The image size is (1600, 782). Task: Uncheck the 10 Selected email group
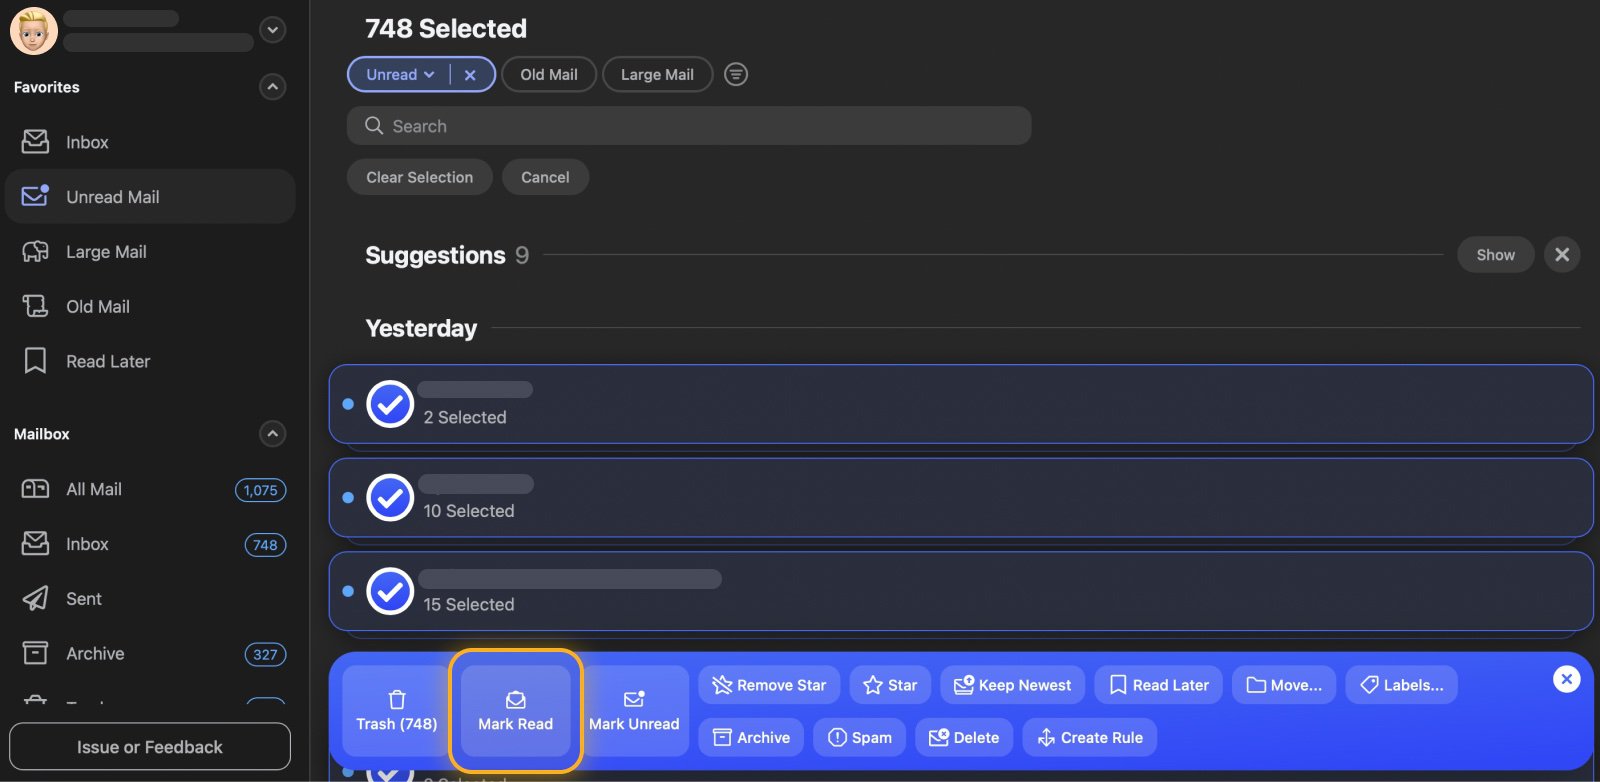390,498
